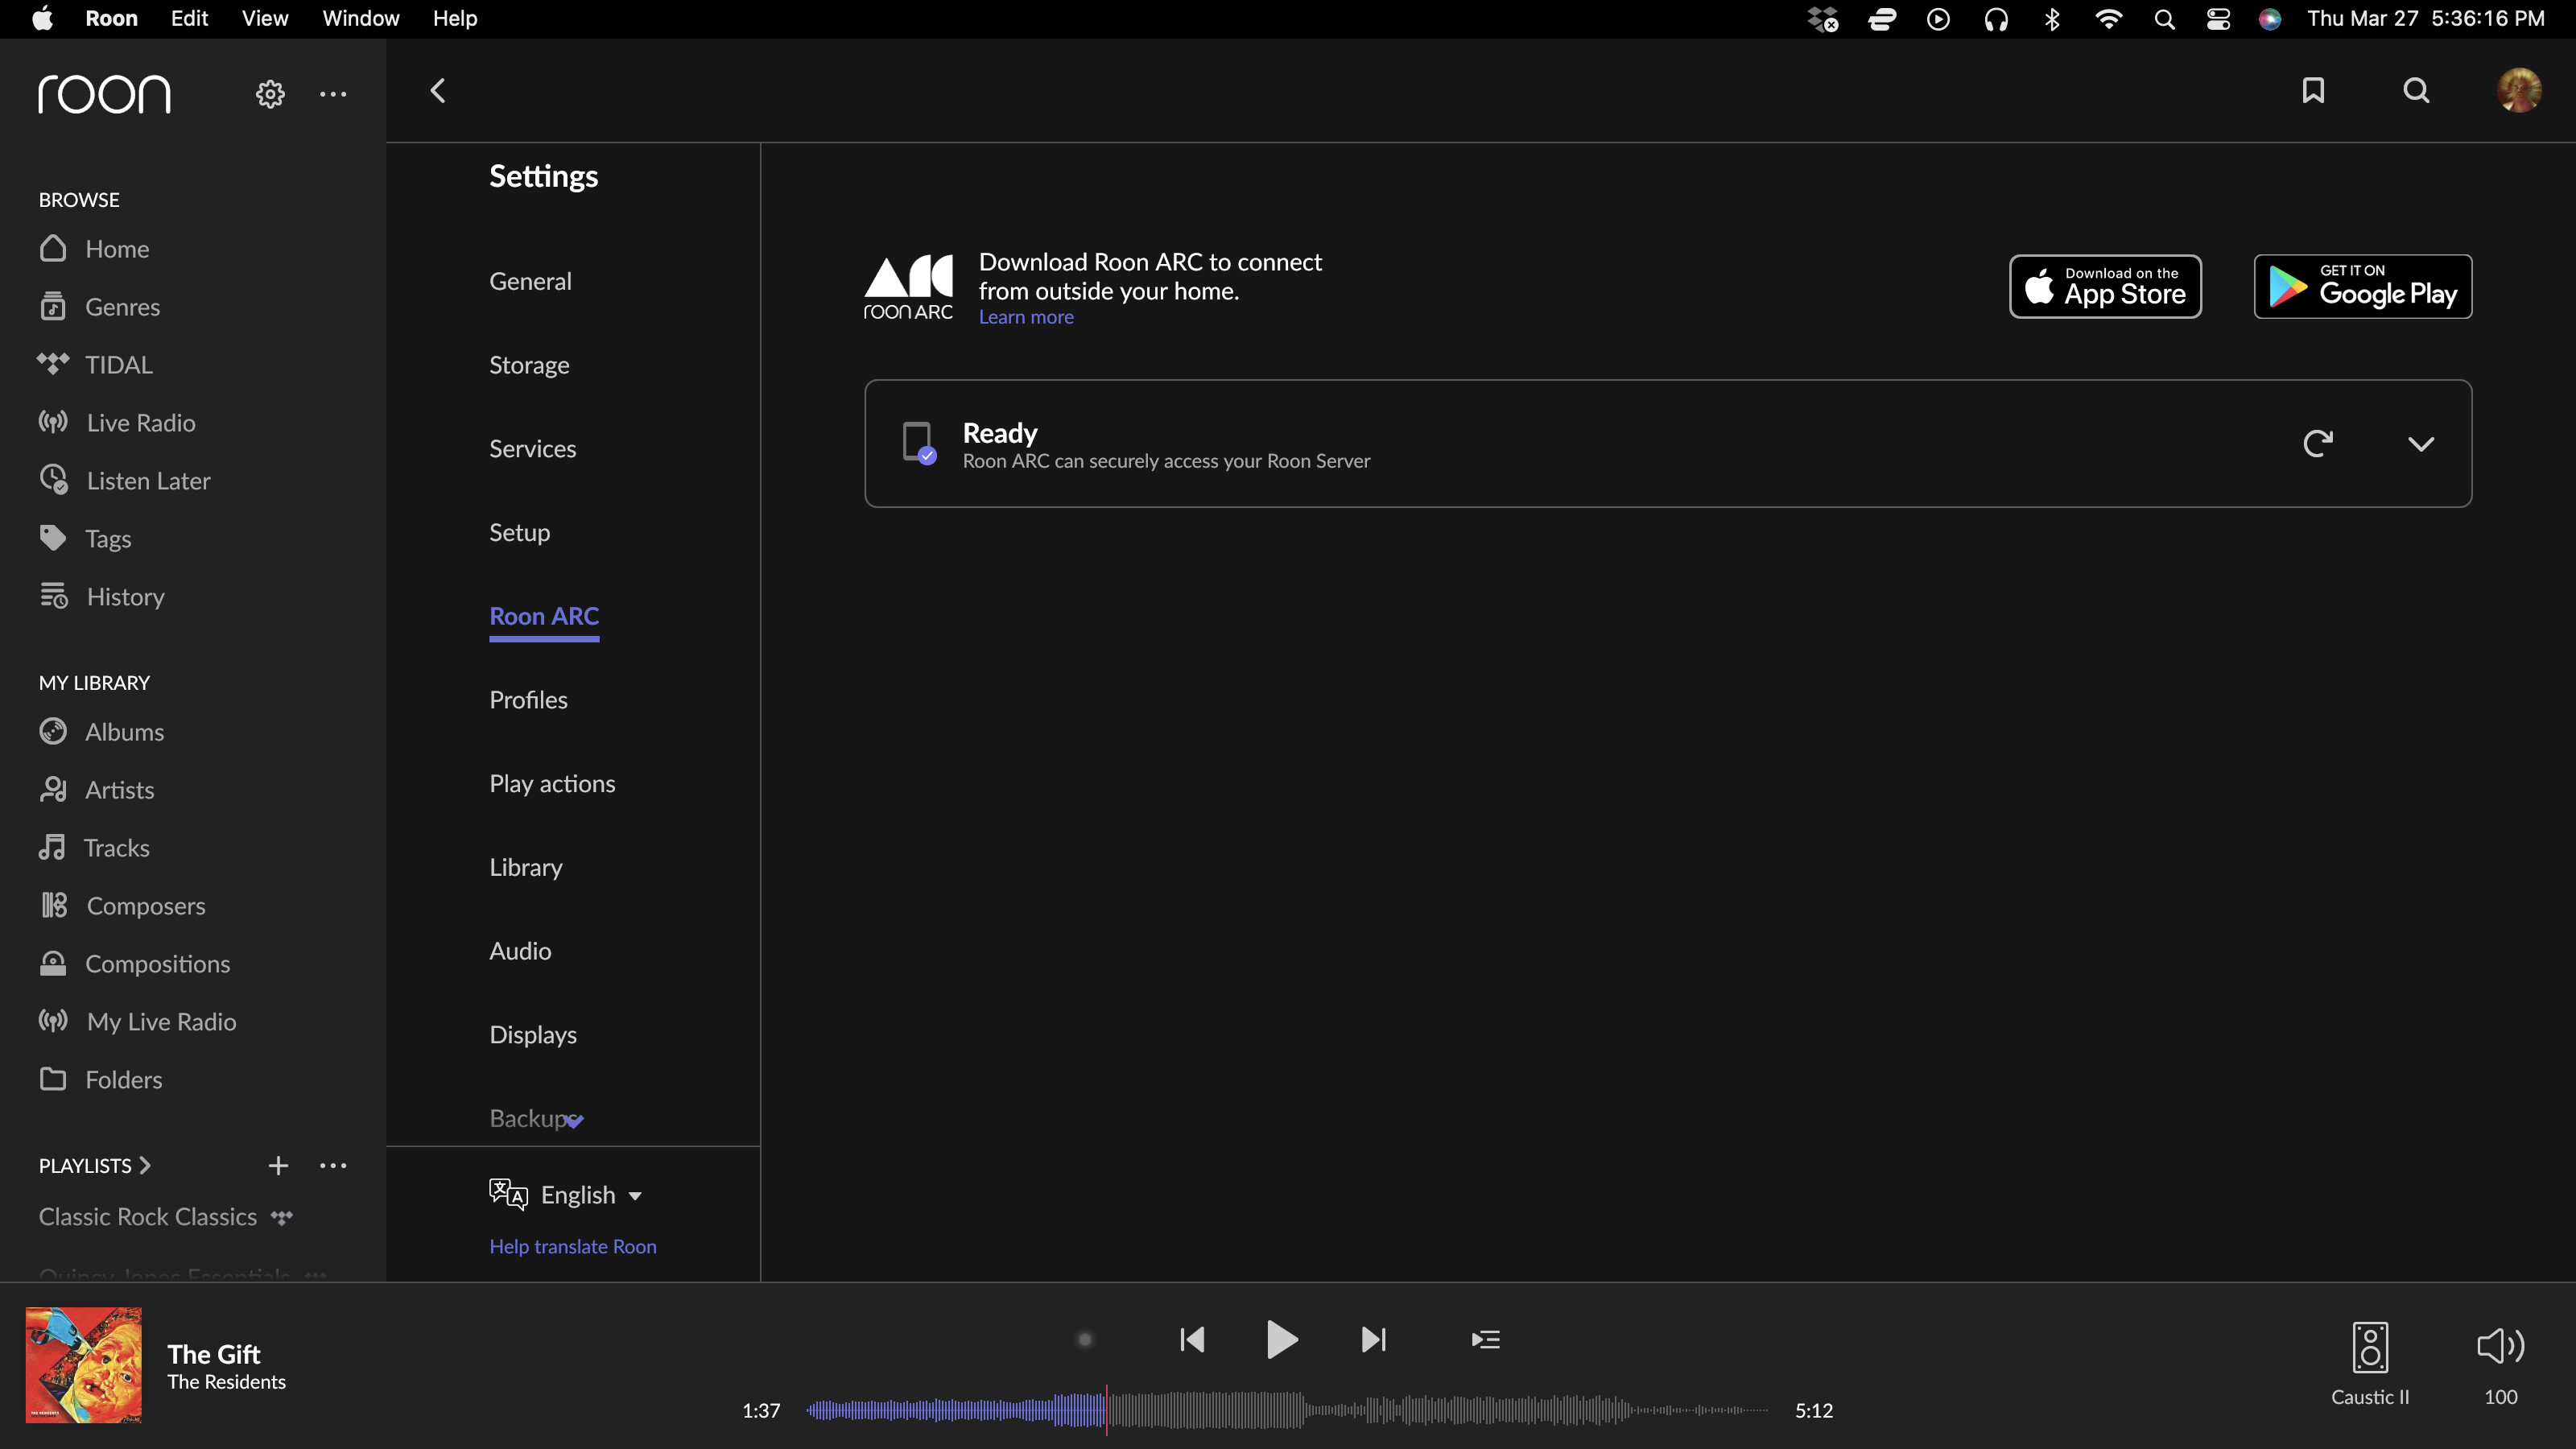2576x1449 pixels.
Task: Open the Wi-Fi status menu
Action: click(x=2108, y=19)
